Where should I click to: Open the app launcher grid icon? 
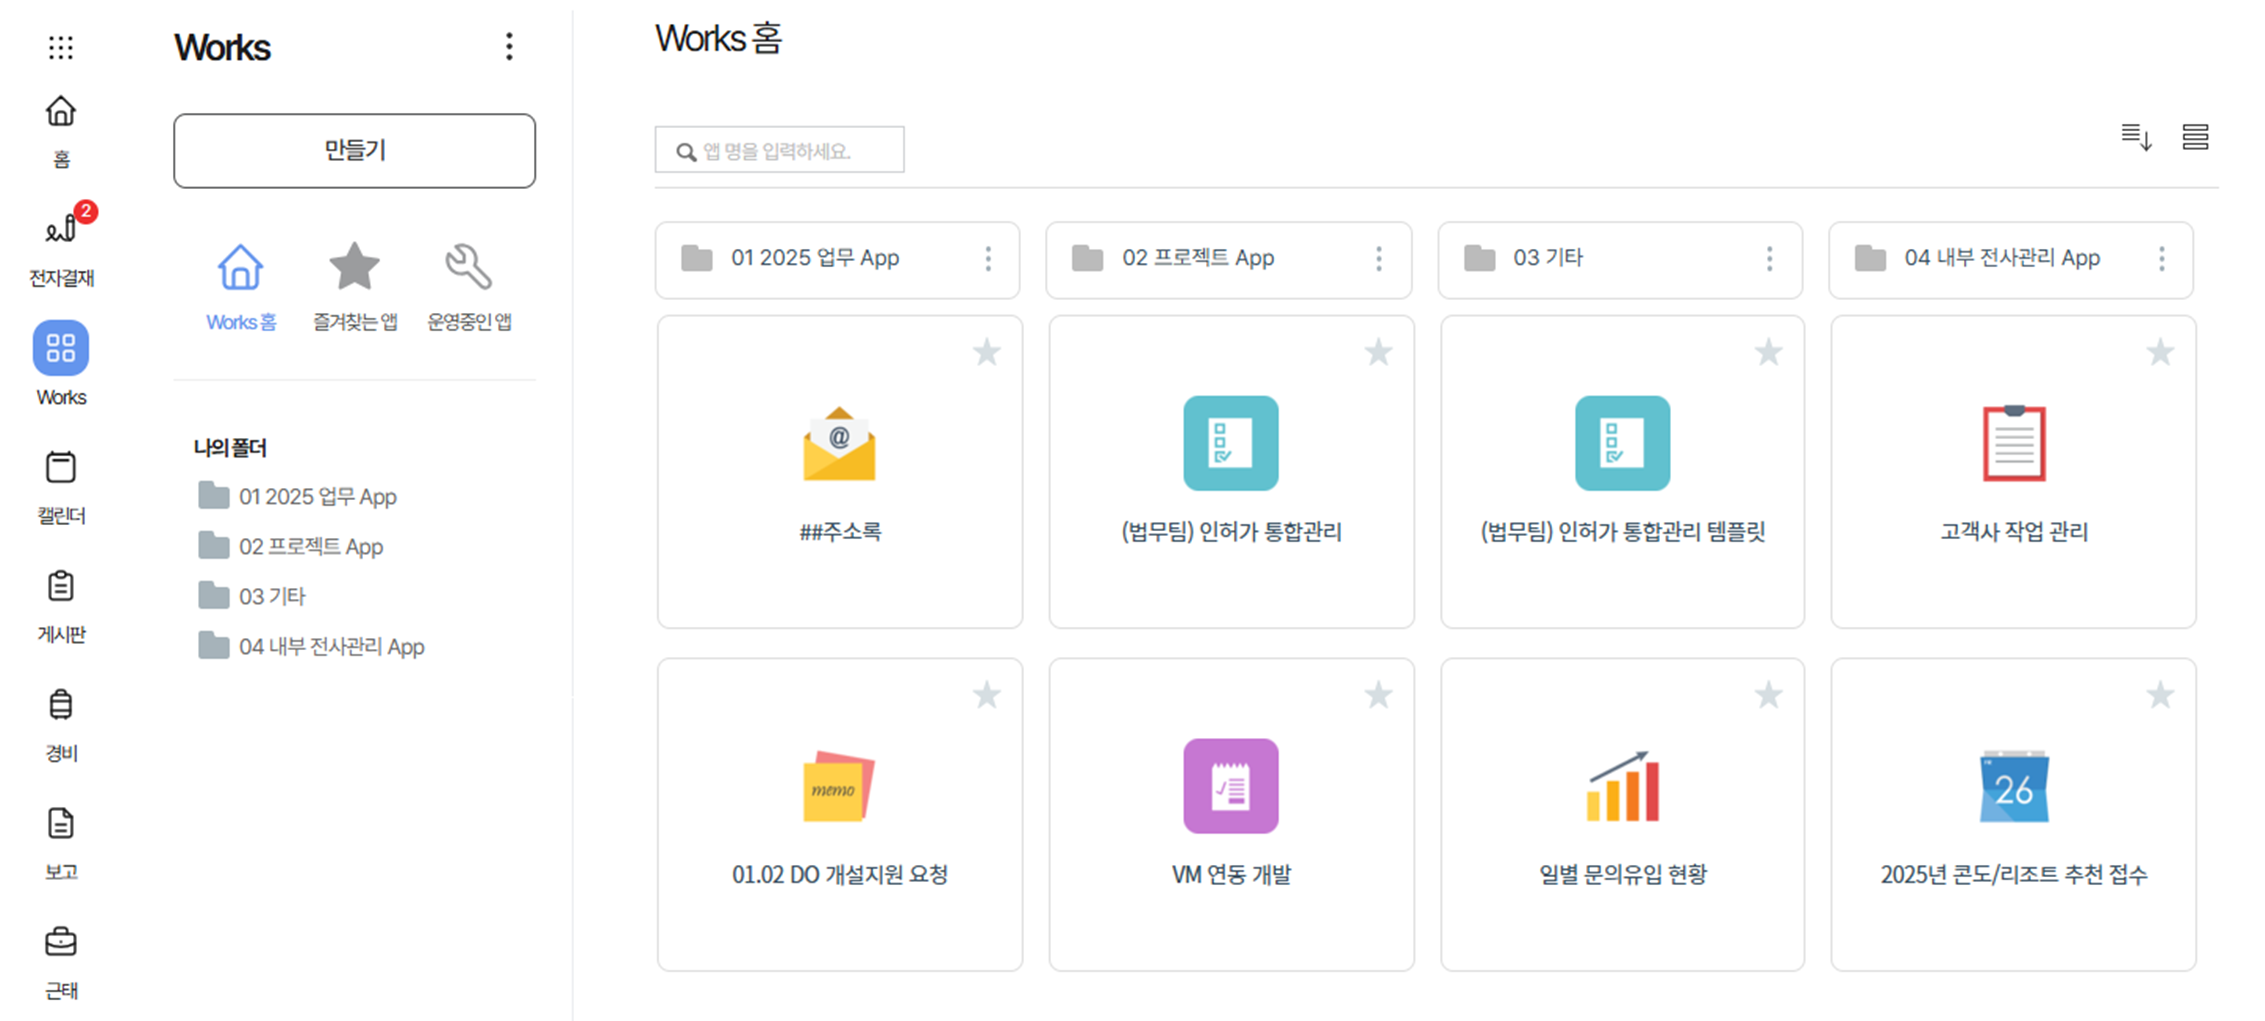pos(61,47)
